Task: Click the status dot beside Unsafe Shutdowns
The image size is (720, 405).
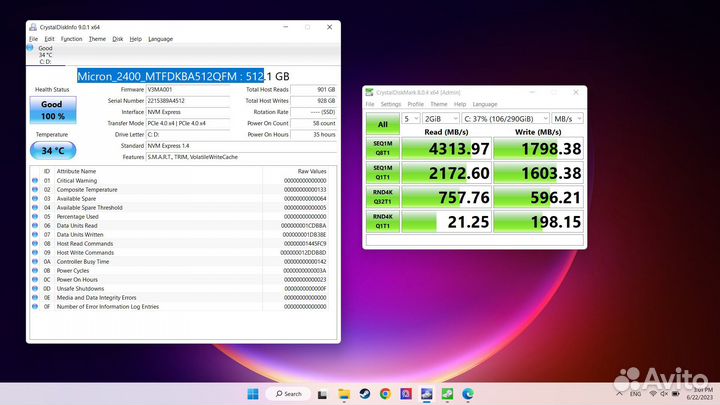Action: pos(35,288)
